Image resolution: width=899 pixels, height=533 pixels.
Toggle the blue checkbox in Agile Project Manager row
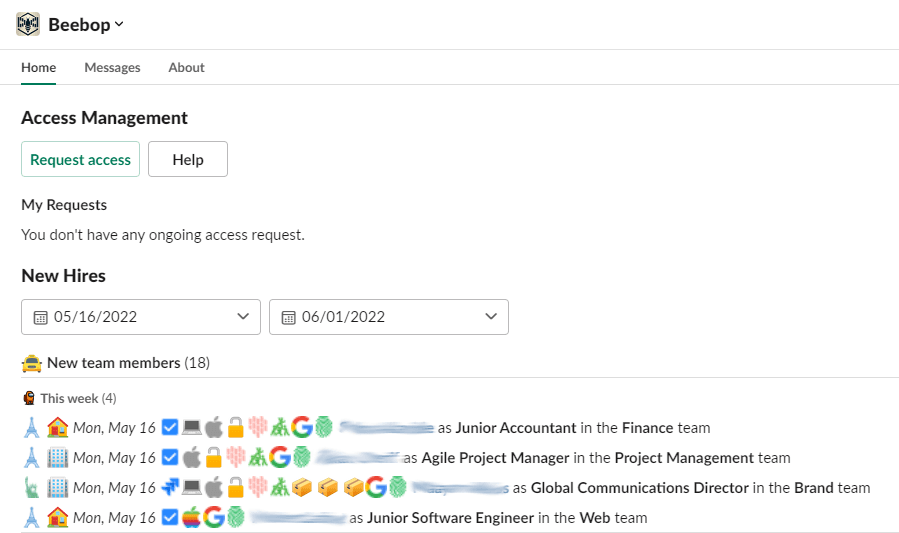point(169,458)
